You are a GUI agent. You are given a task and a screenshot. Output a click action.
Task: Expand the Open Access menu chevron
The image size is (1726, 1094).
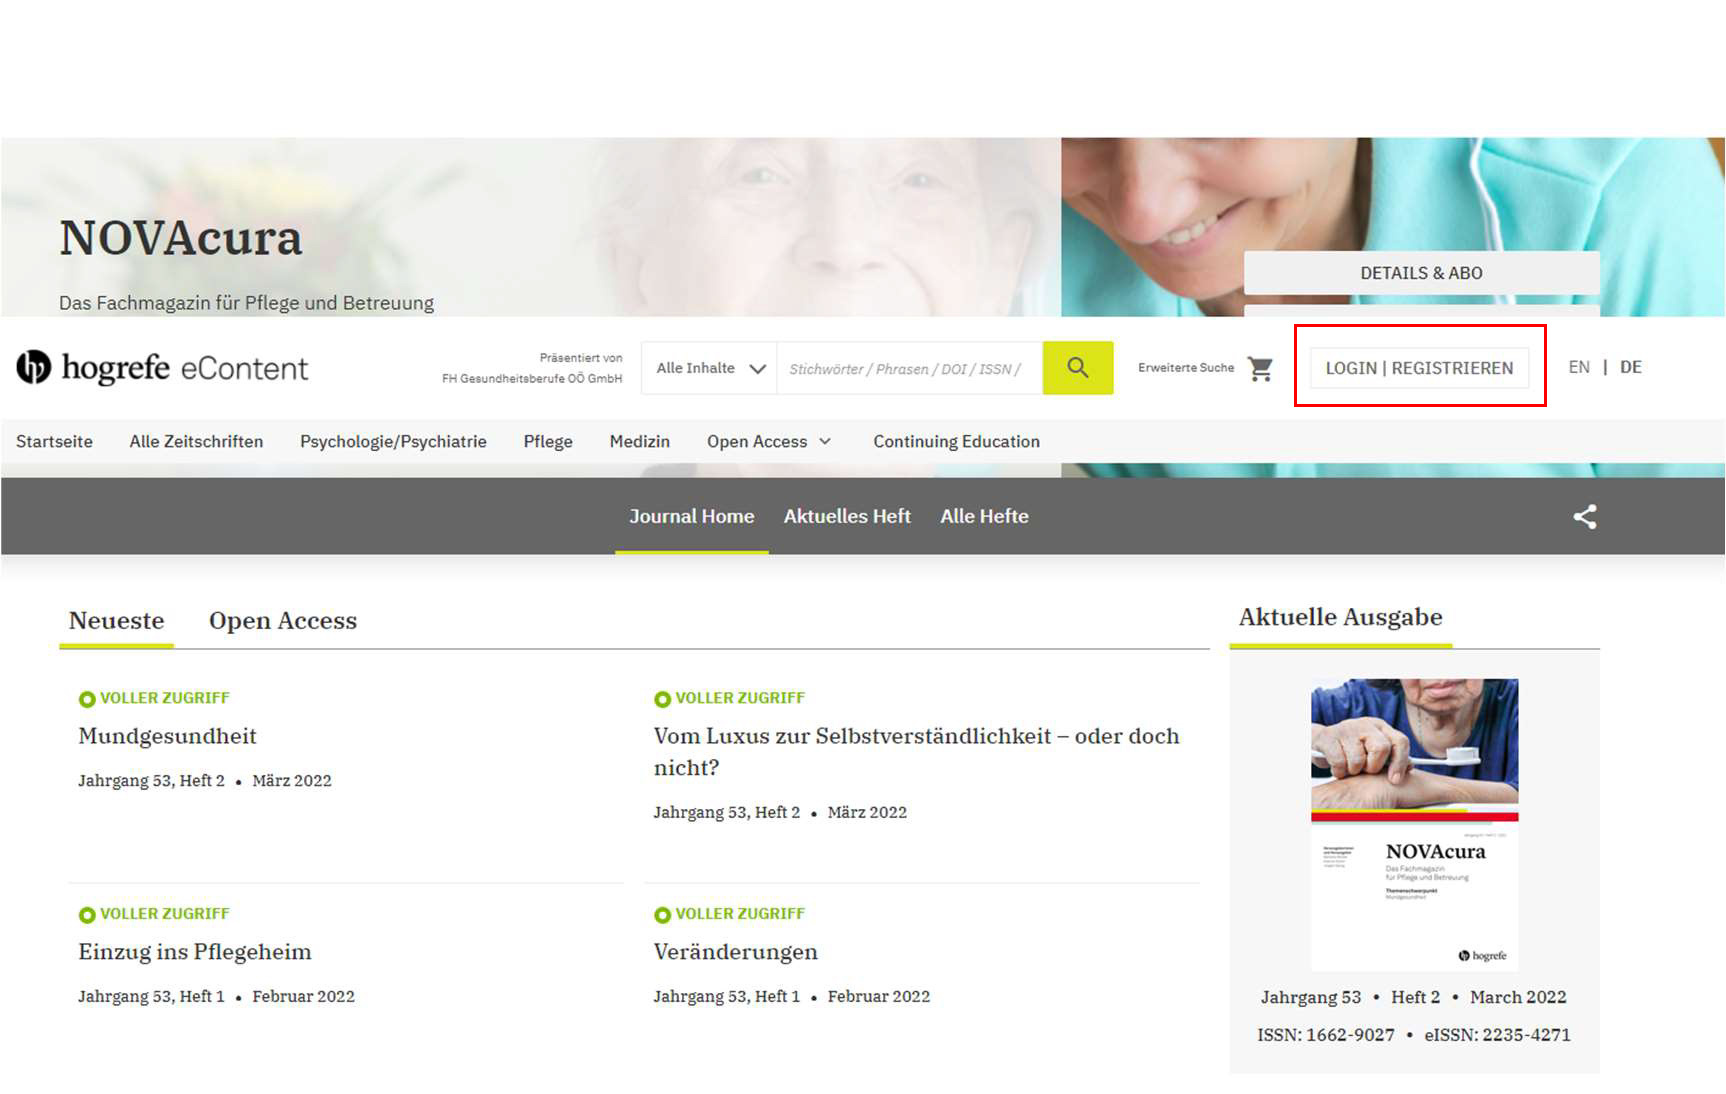[x=825, y=441]
